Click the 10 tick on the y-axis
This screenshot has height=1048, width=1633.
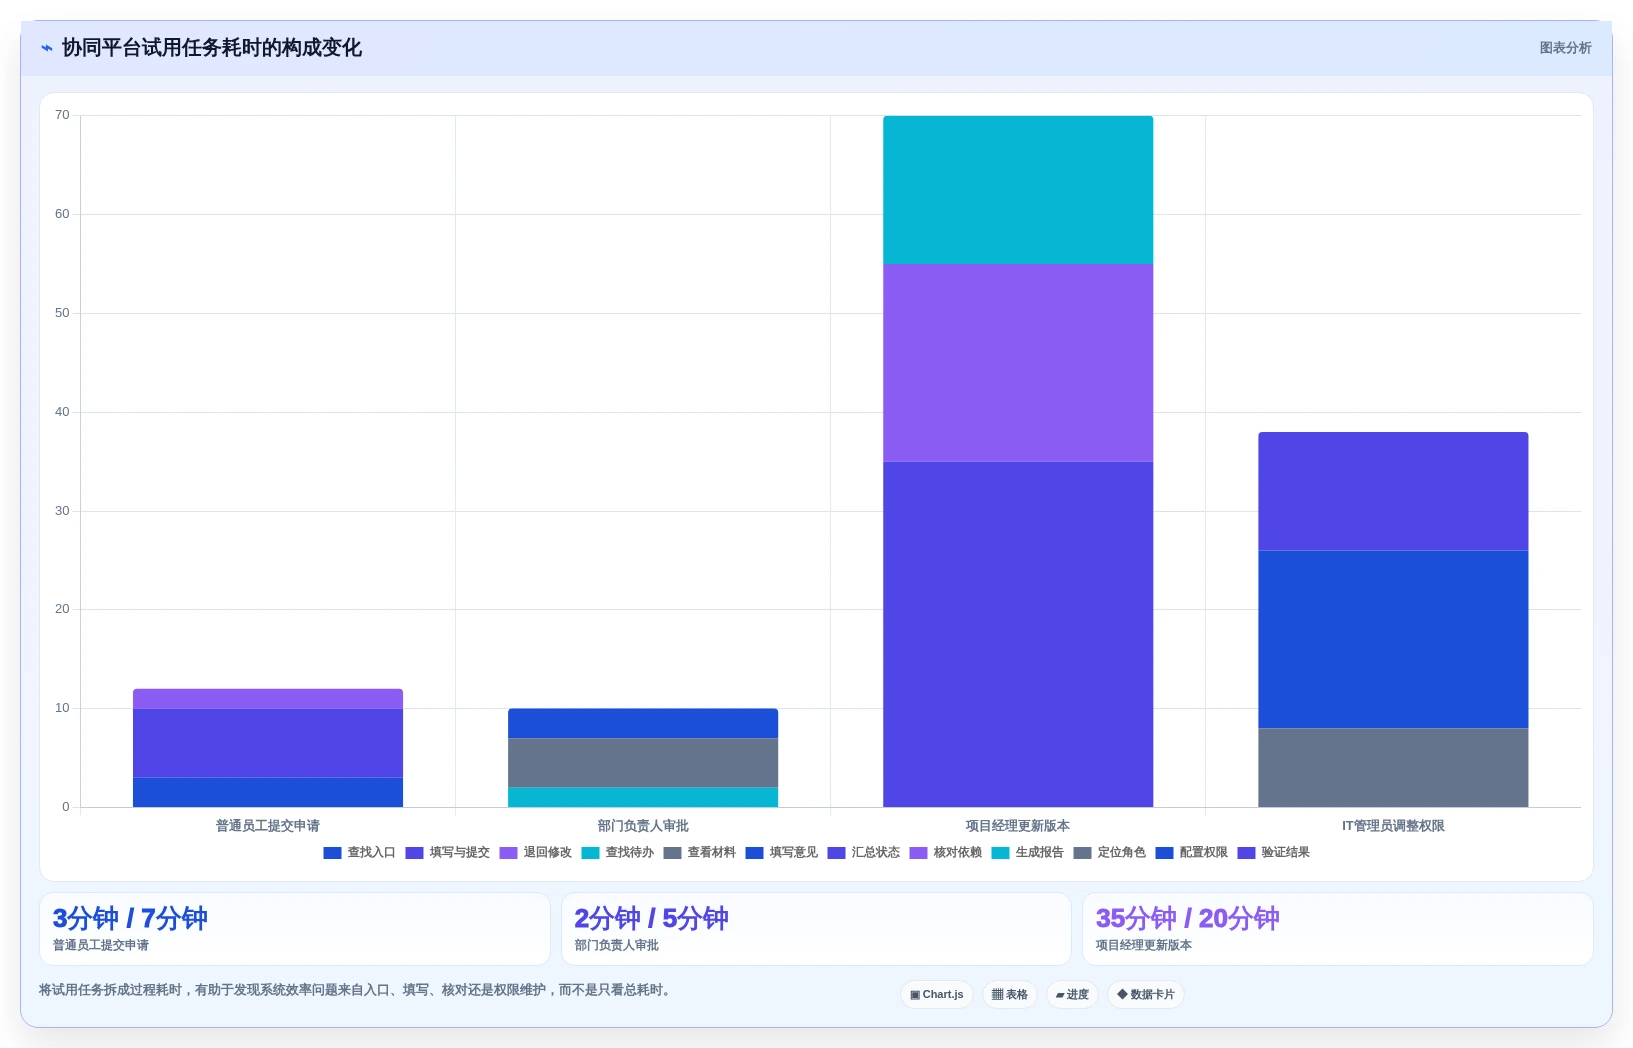pyautogui.click(x=62, y=708)
